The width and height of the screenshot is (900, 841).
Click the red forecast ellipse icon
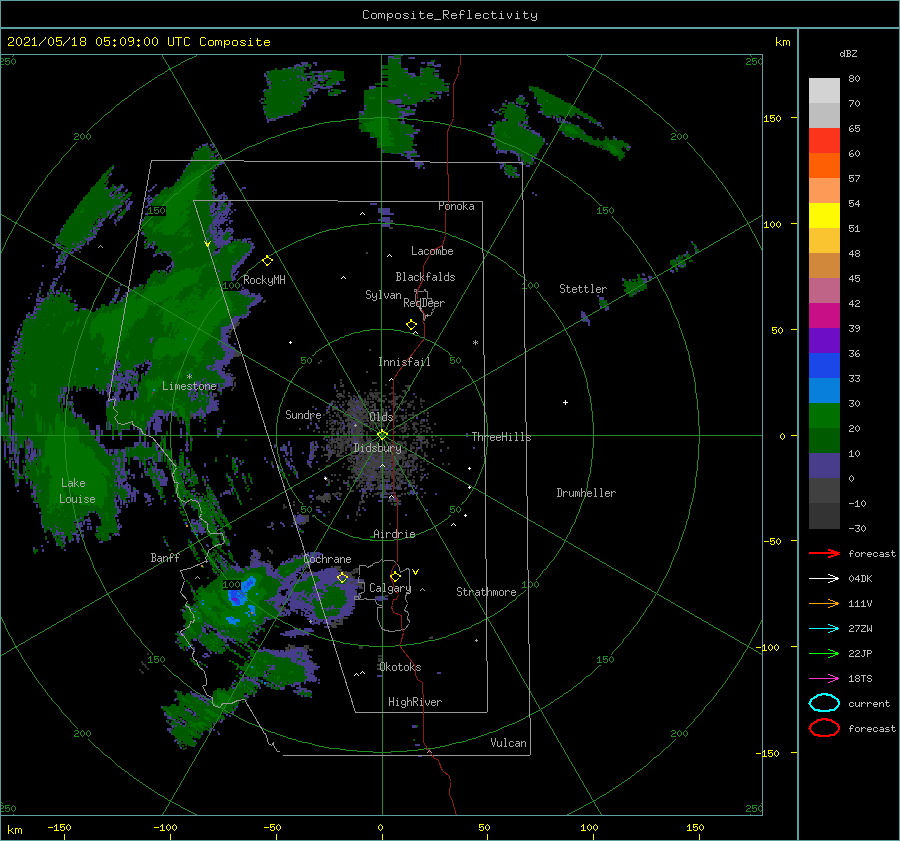824,728
